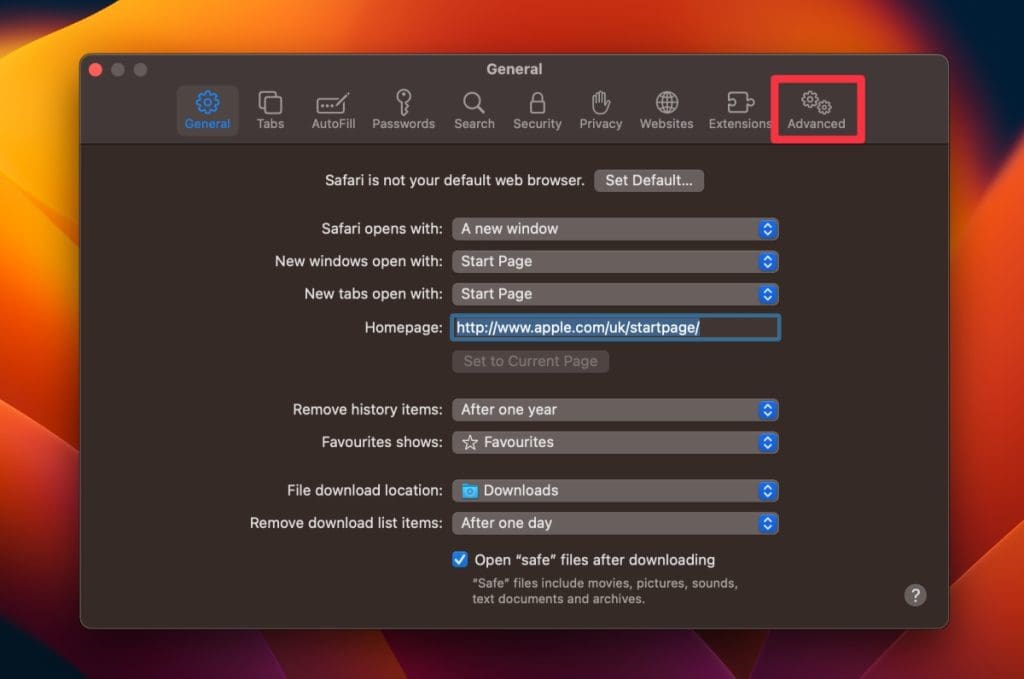Screen dimensions: 1024x679
Task: Select the Websites globe icon
Action: [666, 110]
